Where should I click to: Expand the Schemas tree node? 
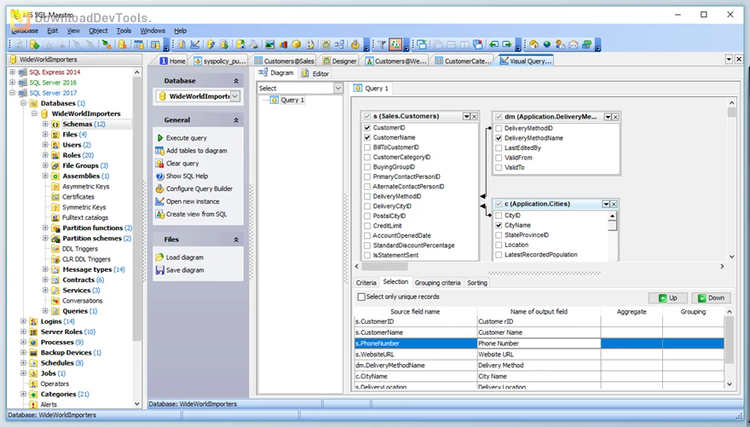45,124
